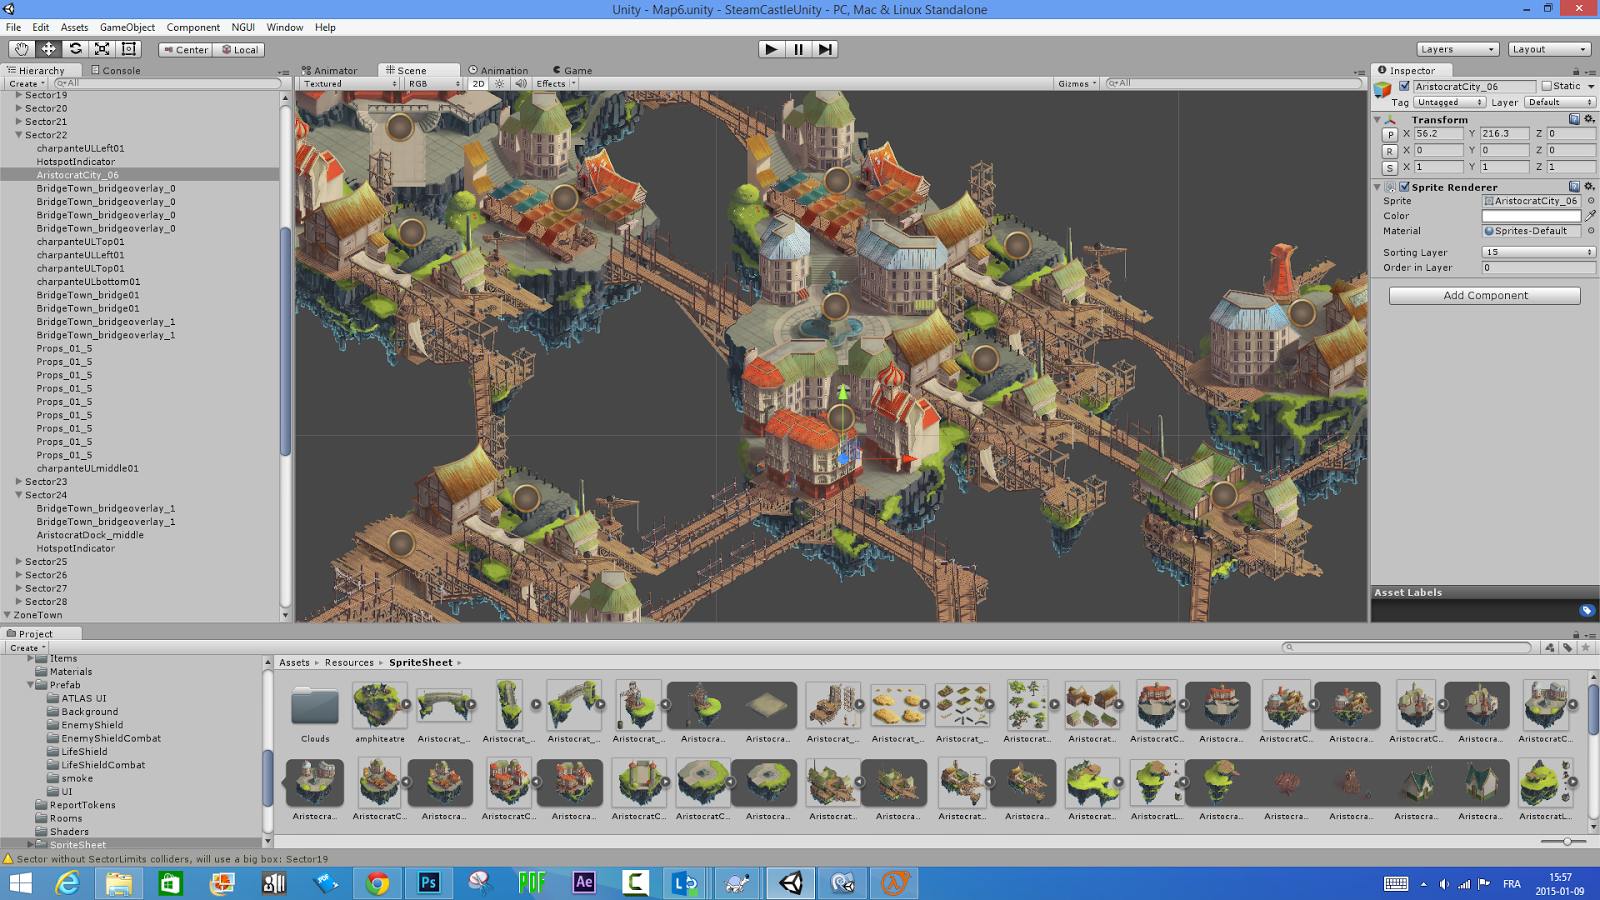Open Photoshop from the taskbar
The height and width of the screenshot is (900, 1600).
tap(428, 883)
